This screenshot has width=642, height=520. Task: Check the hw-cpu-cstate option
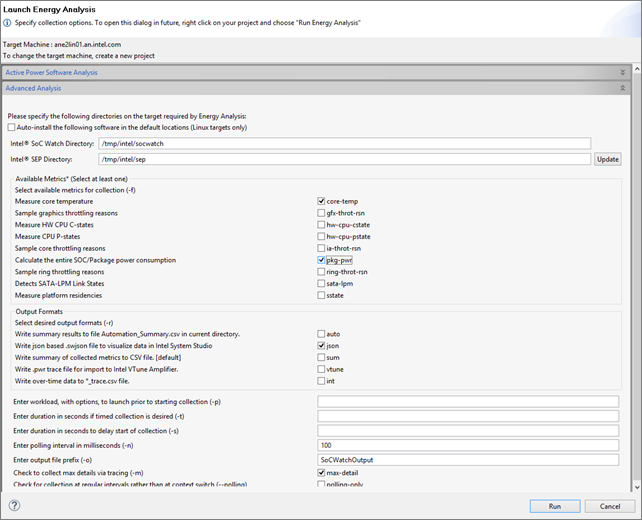point(322,225)
